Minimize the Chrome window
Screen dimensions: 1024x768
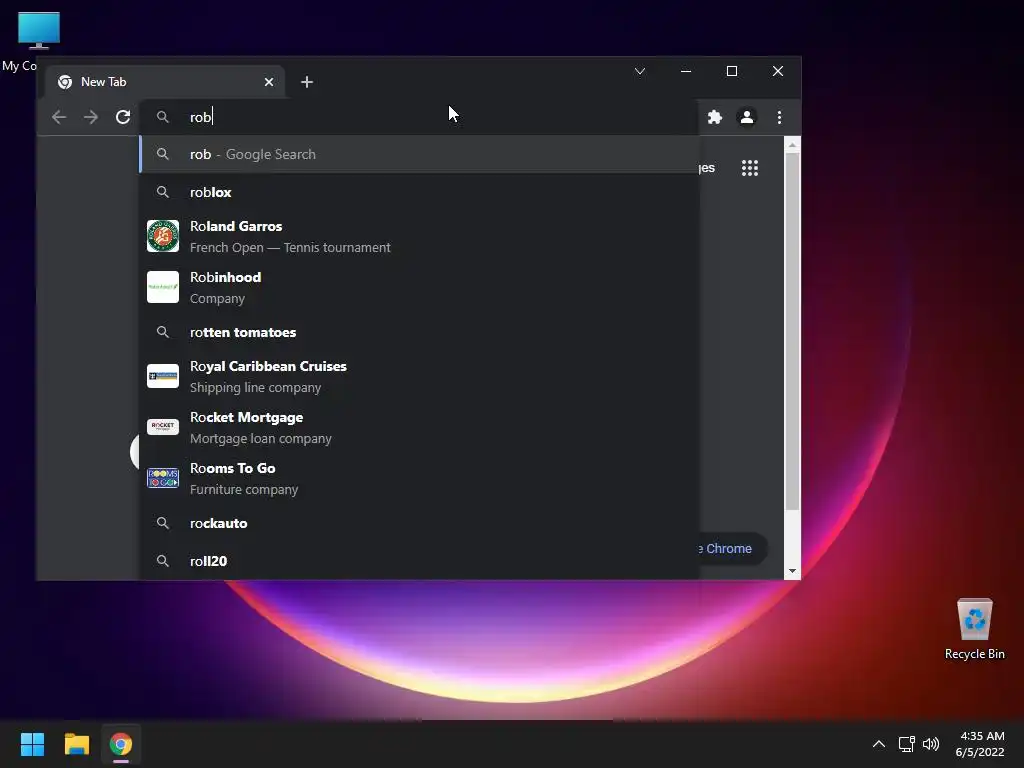686,71
